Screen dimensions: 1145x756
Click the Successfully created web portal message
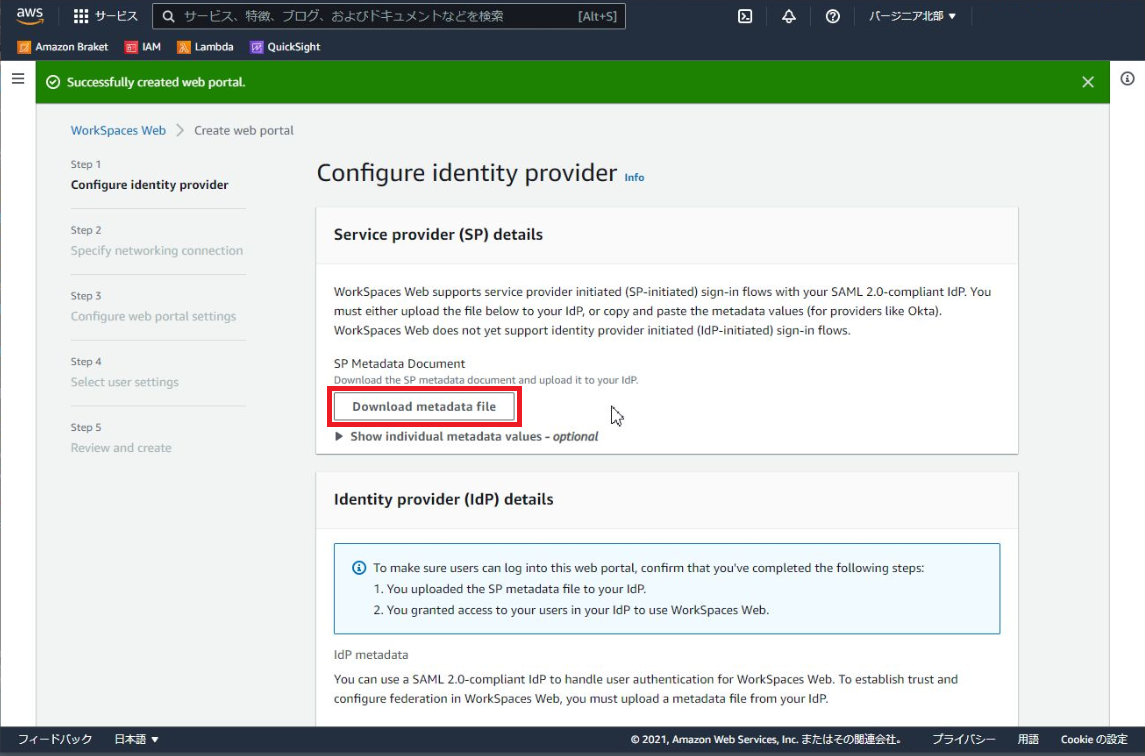pos(156,82)
